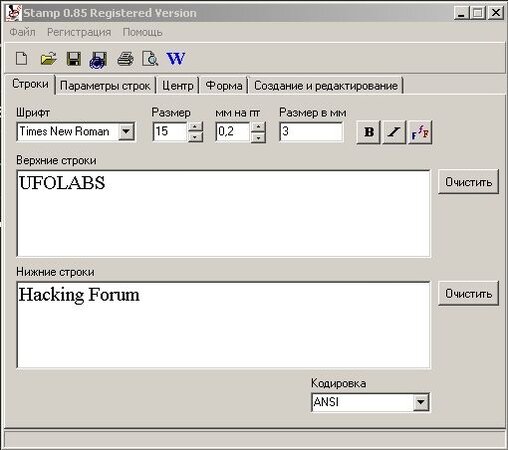Open a stamp file via folder icon
Image resolution: width=508 pixels, height=450 pixels.
coord(48,59)
